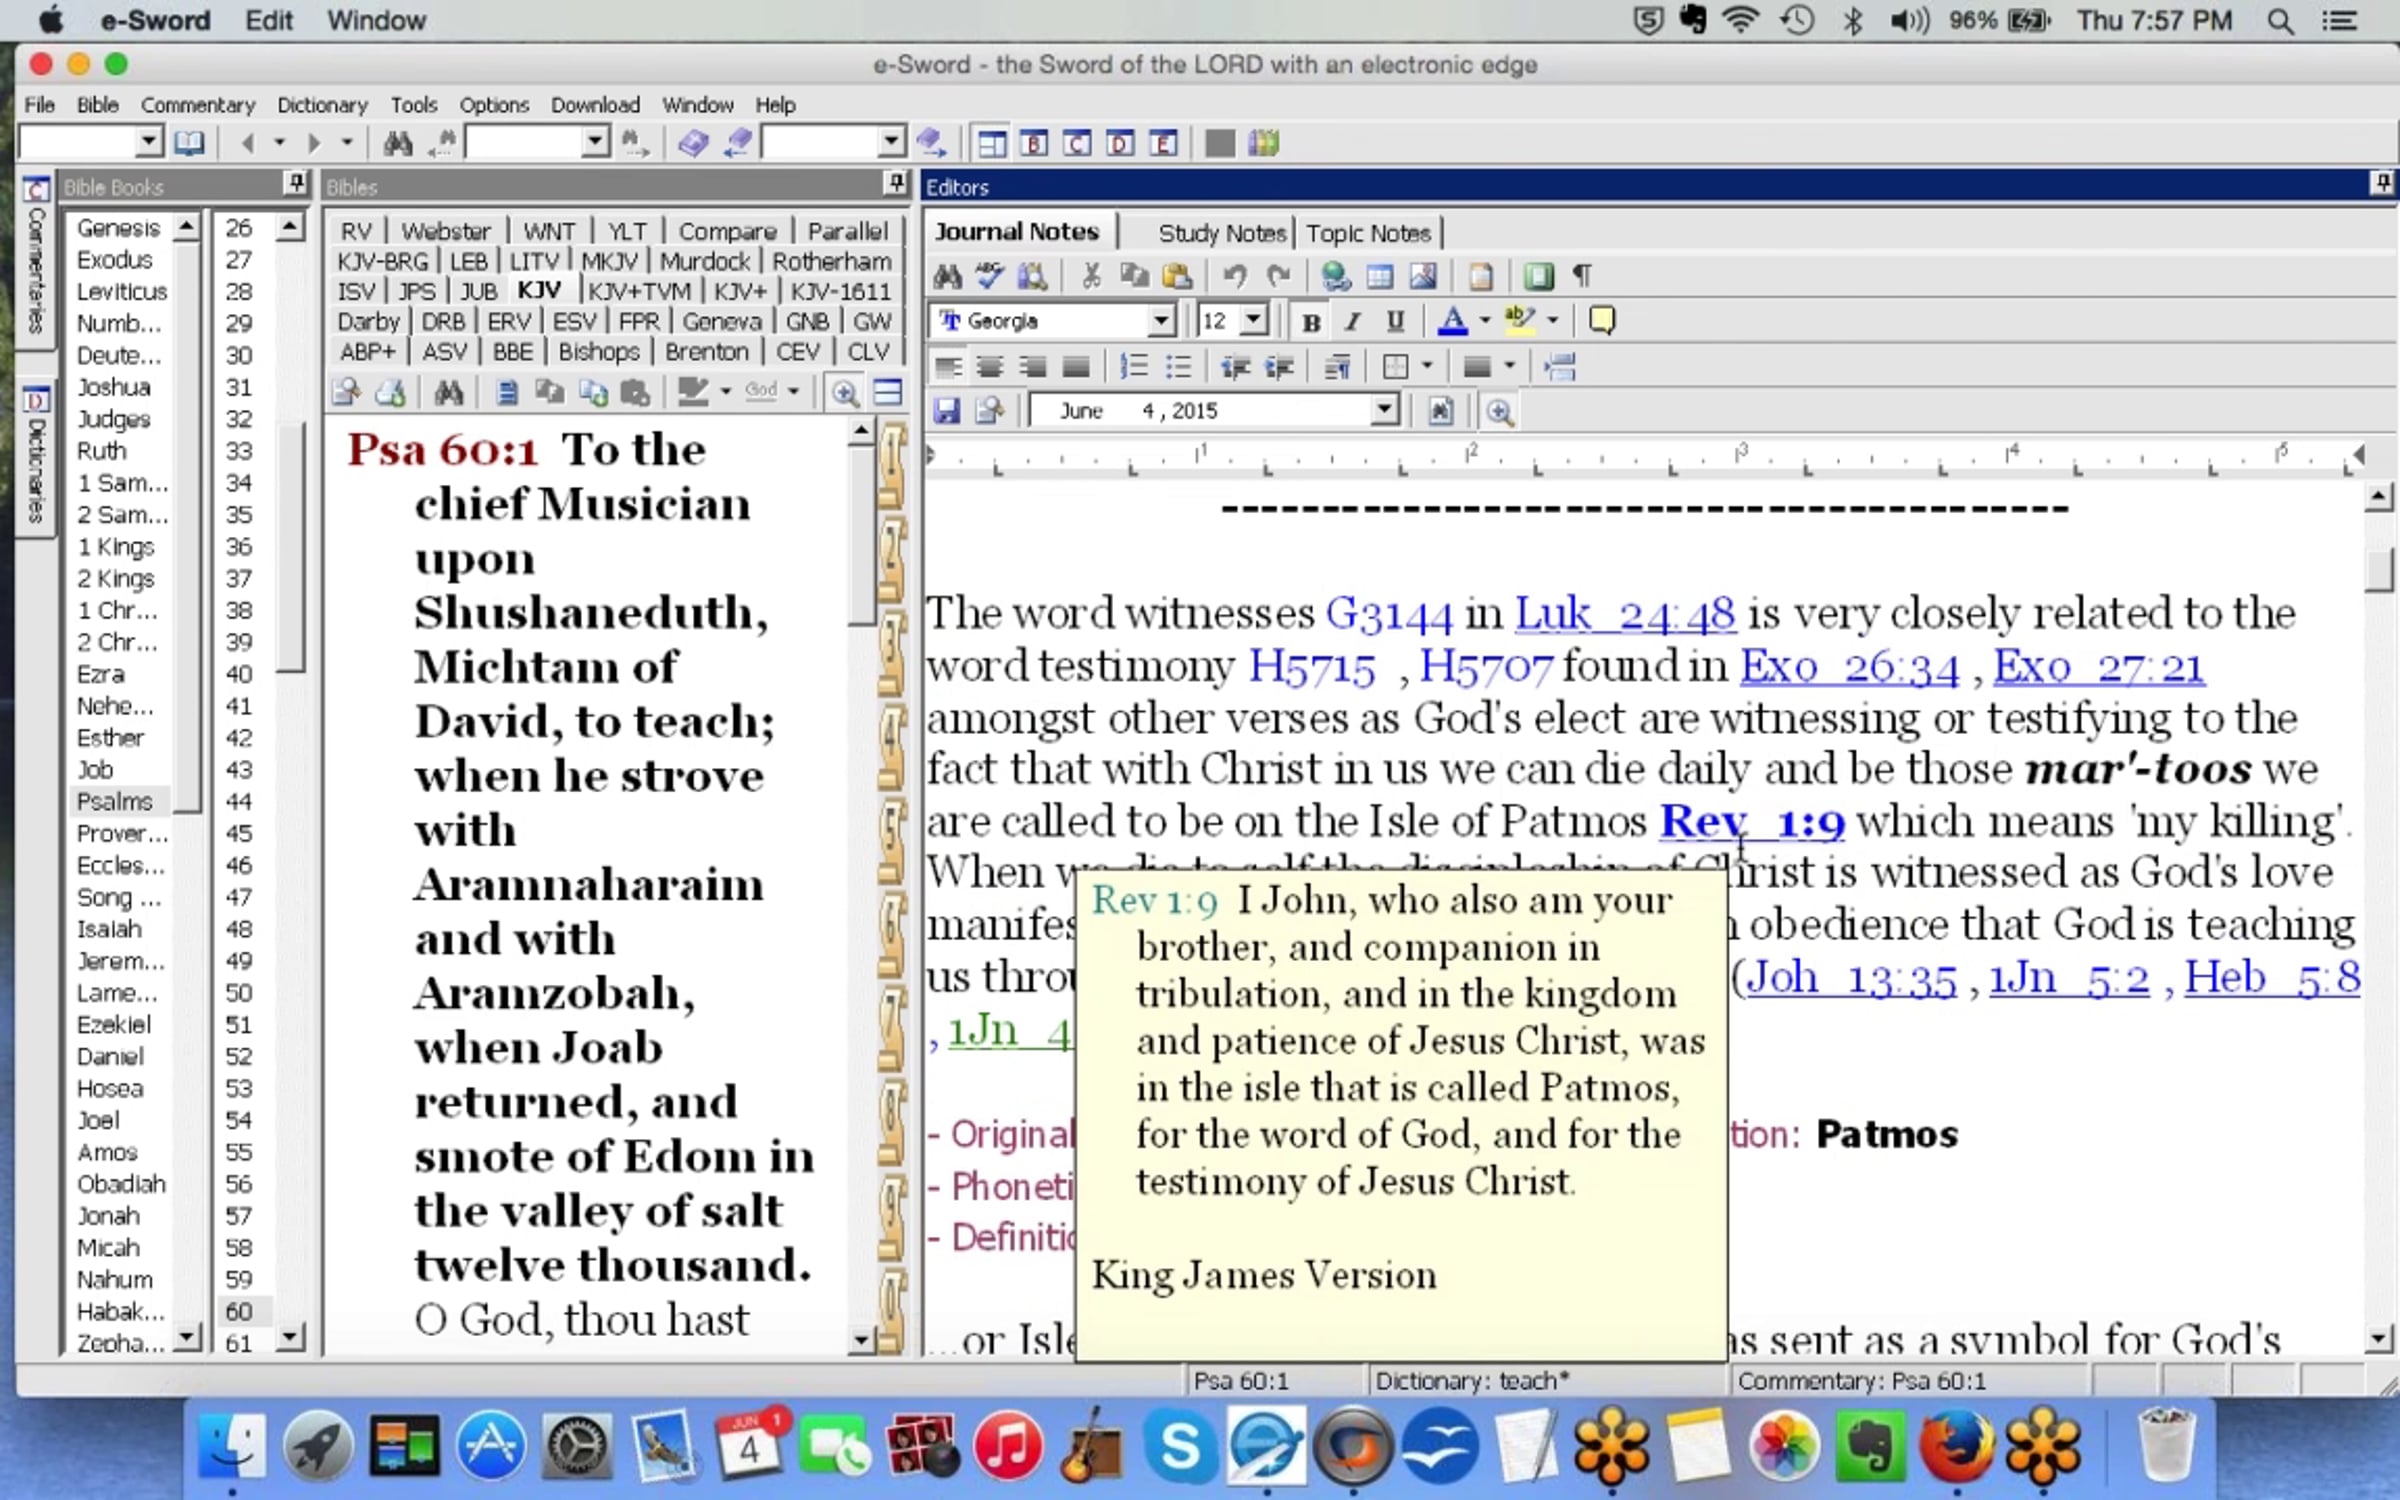Image resolution: width=2400 pixels, height=1500 pixels.
Task: Toggle italic formatting button
Action: 1353,322
